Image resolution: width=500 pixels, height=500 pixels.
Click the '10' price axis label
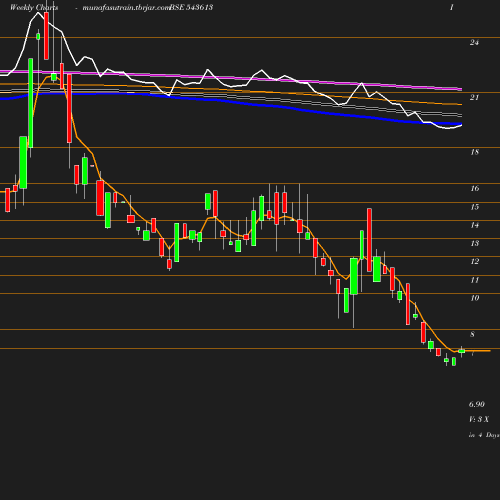[x=475, y=298]
